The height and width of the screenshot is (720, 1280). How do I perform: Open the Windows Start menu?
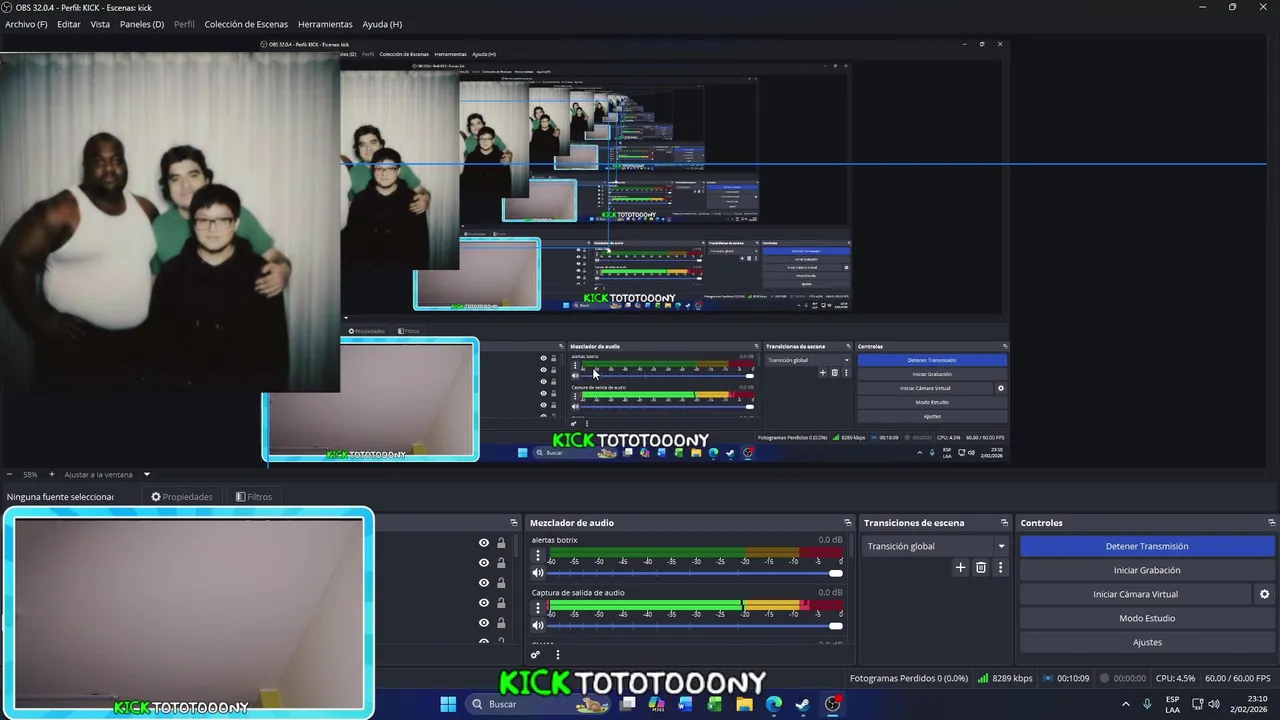(448, 704)
